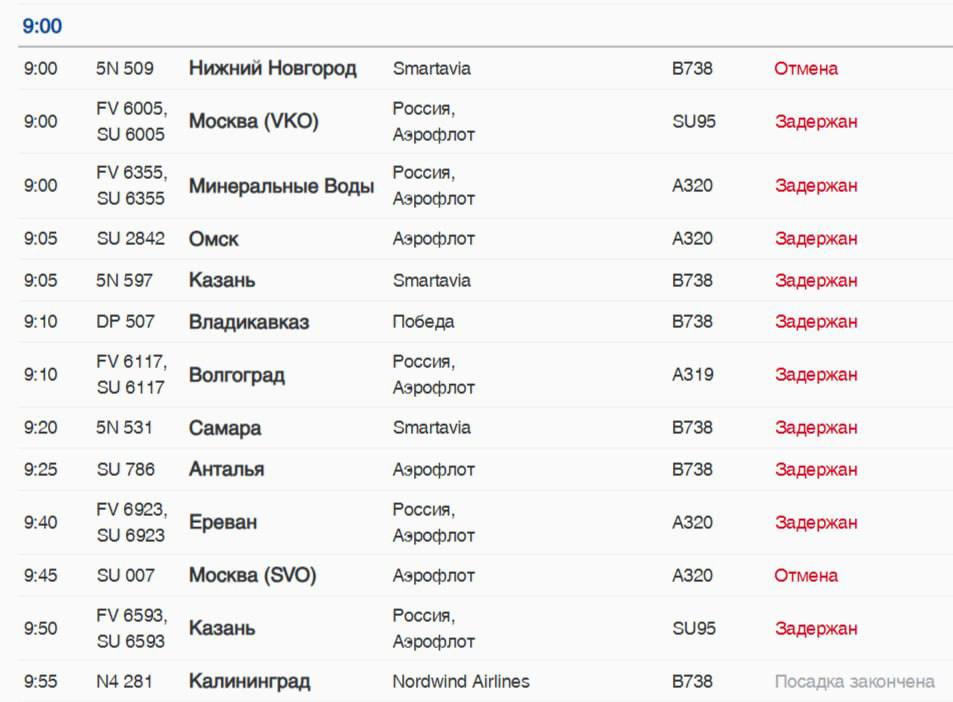Click Посадка закончена status text

pyautogui.click(x=855, y=681)
